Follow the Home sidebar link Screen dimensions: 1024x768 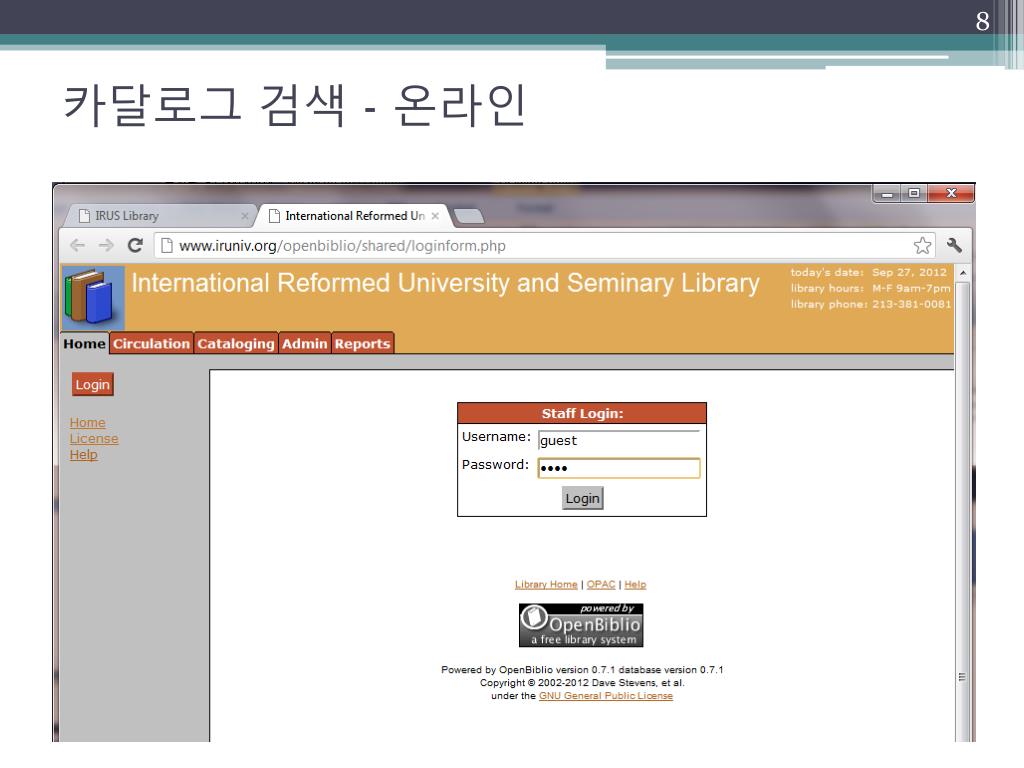coord(88,423)
